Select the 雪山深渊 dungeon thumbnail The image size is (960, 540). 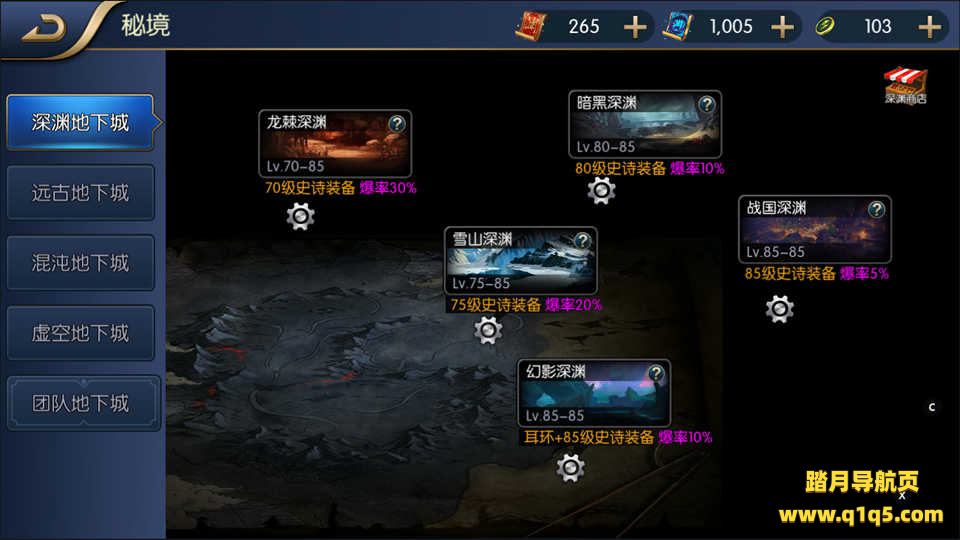point(520,261)
